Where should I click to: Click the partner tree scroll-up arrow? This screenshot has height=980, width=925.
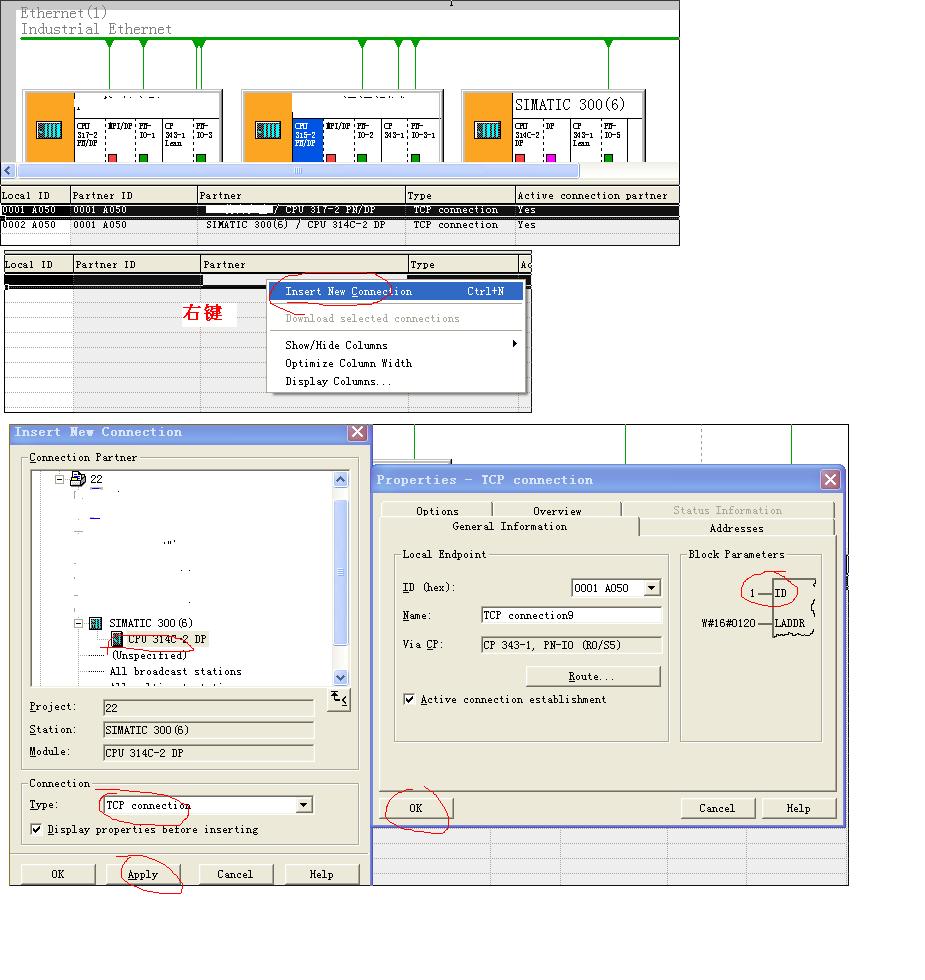click(341, 479)
